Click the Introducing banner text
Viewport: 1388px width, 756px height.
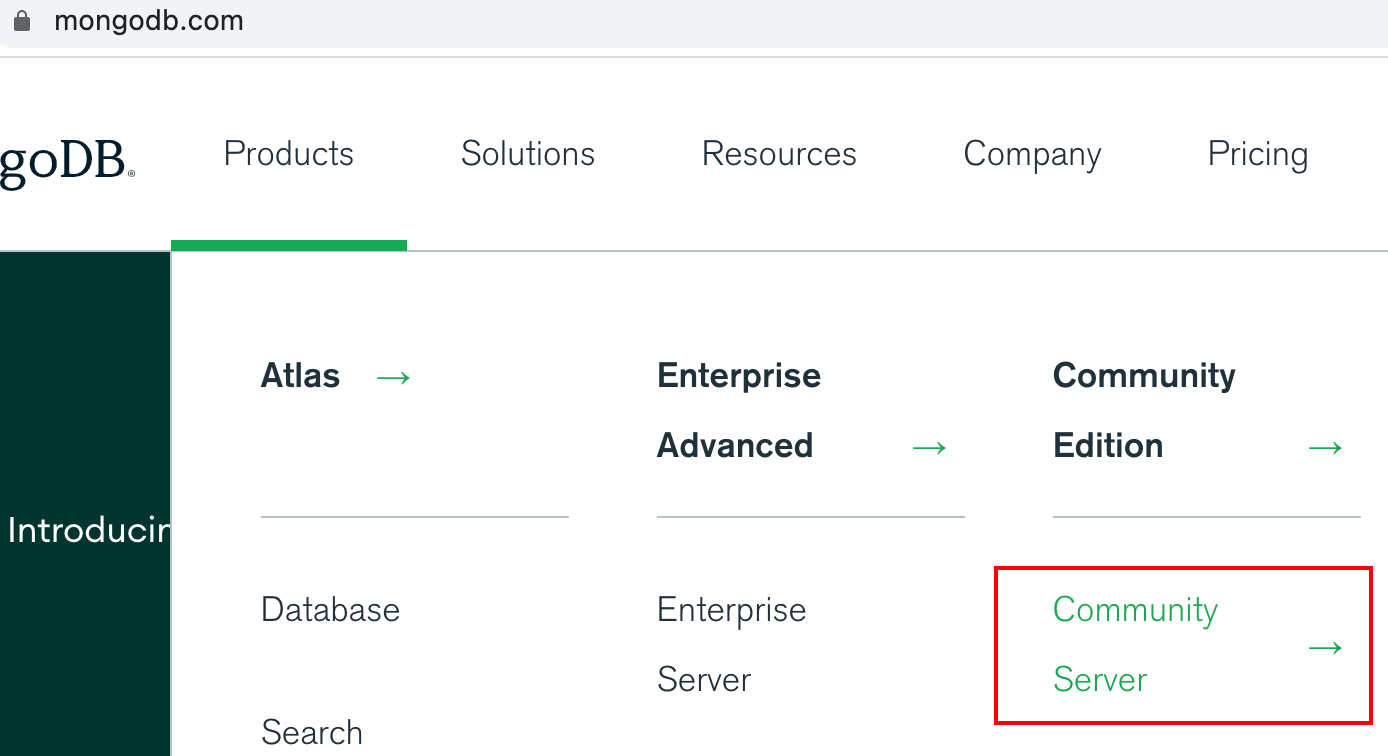pyautogui.click(x=88, y=531)
